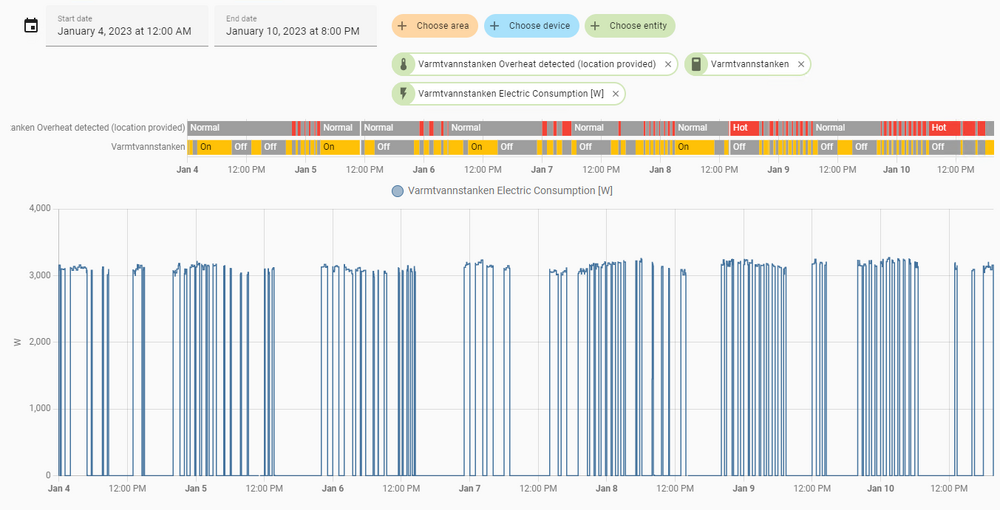Select the first yellow On segment
1000x510 pixels.
[208, 147]
